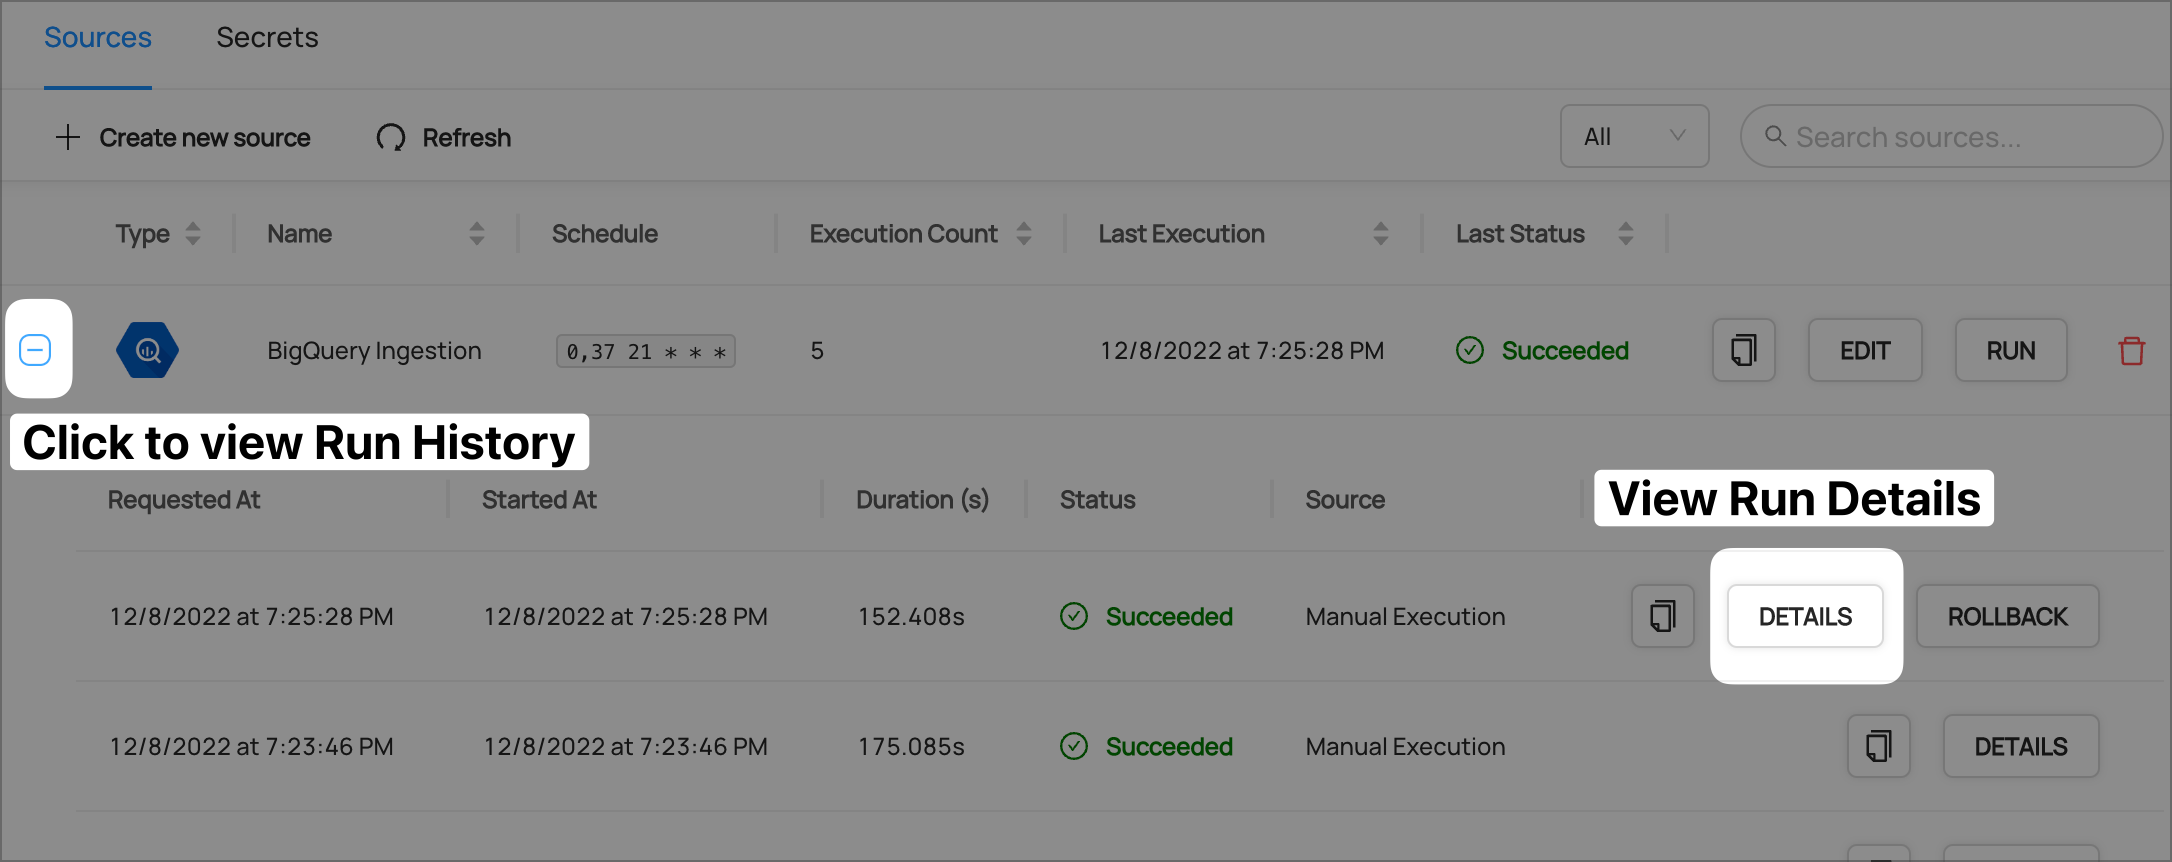Sort by Last Status column
This screenshot has height=862, width=2172.
(1626, 234)
